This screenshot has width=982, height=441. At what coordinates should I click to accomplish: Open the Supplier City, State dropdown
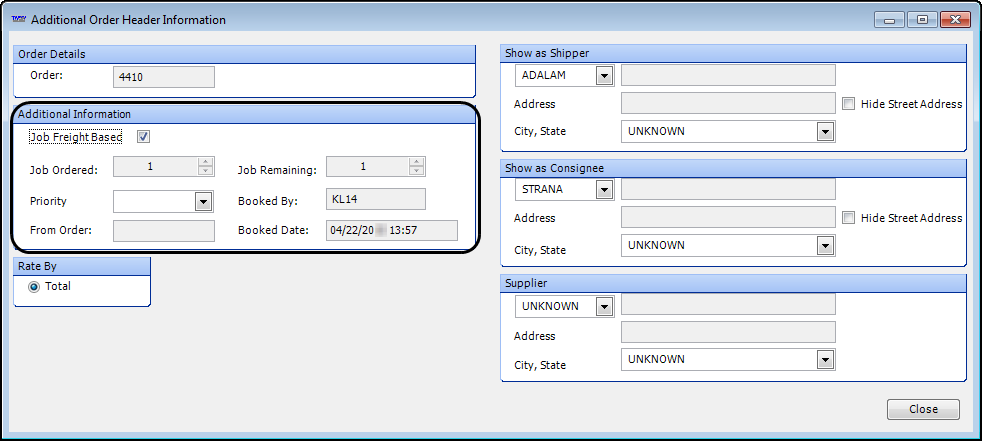point(825,360)
